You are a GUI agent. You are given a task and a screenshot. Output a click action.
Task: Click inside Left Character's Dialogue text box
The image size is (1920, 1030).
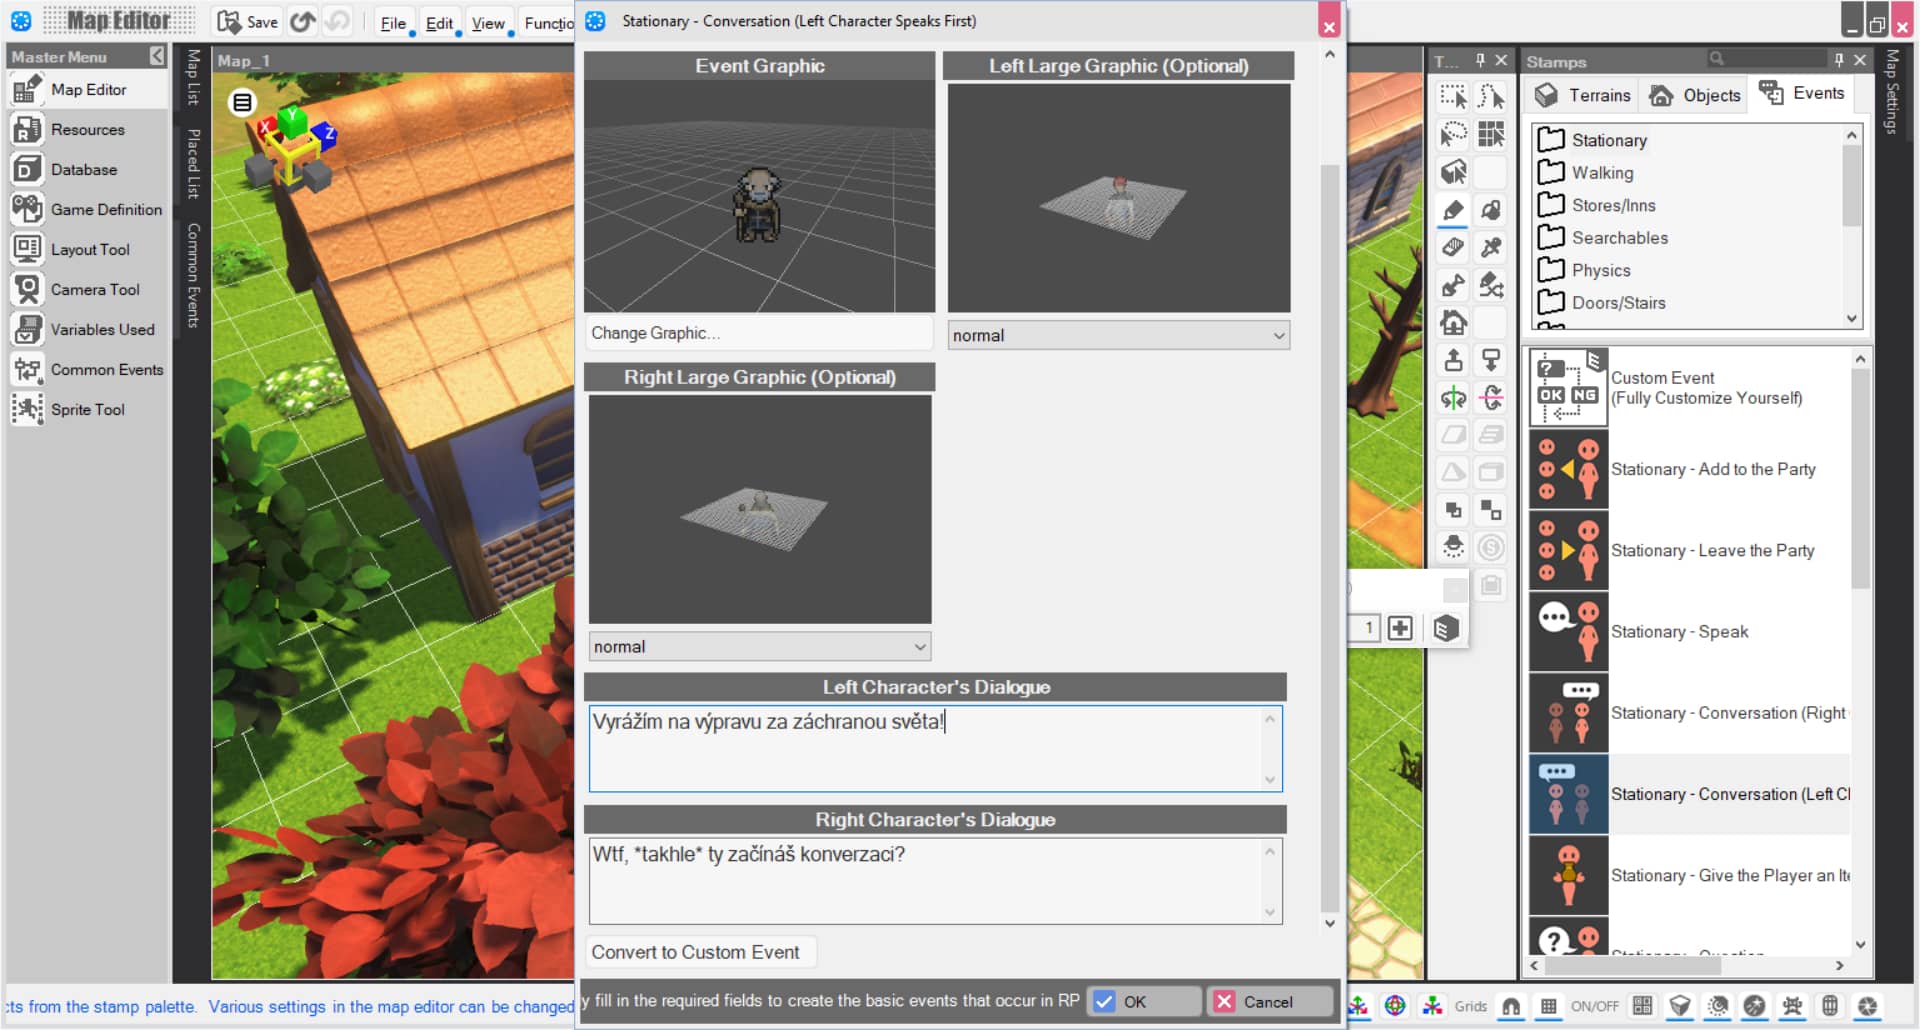(x=935, y=748)
